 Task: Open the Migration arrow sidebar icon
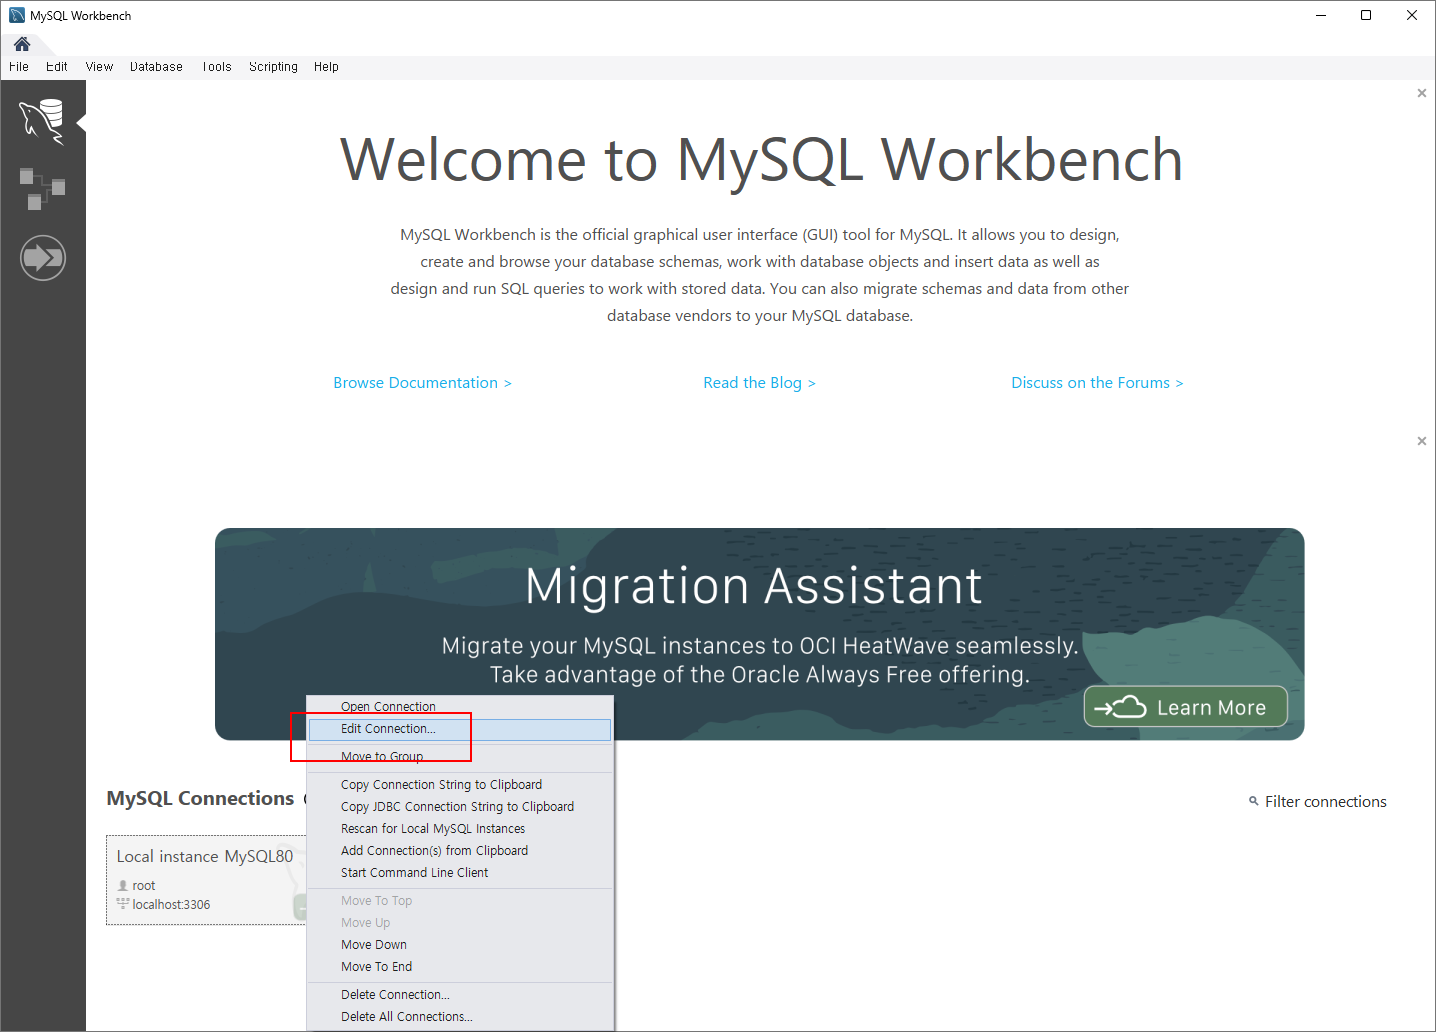[x=43, y=258]
